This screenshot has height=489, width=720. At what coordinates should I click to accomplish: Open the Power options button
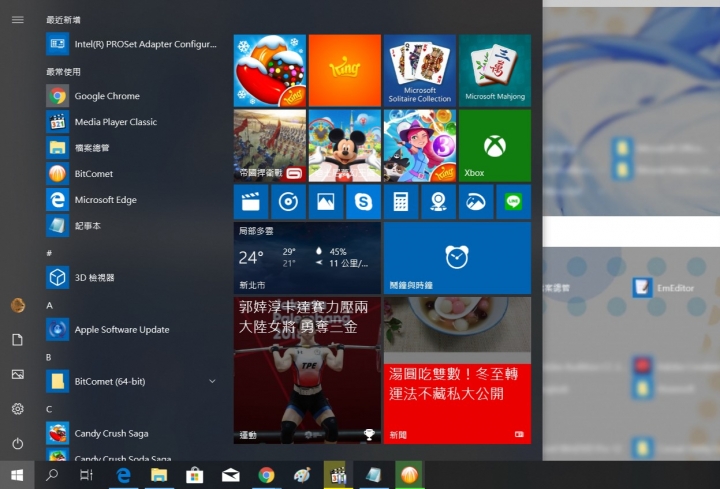[x=17, y=444]
